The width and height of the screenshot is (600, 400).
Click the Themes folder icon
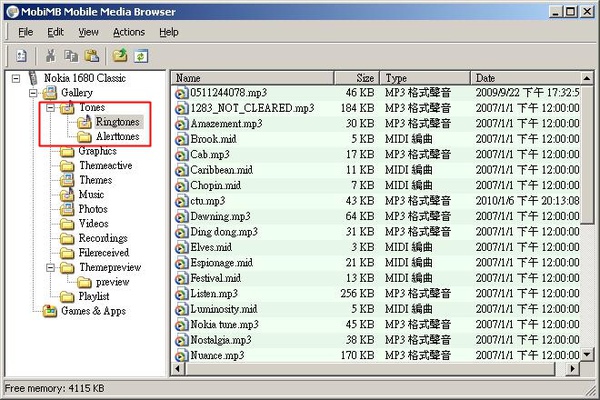67,180
